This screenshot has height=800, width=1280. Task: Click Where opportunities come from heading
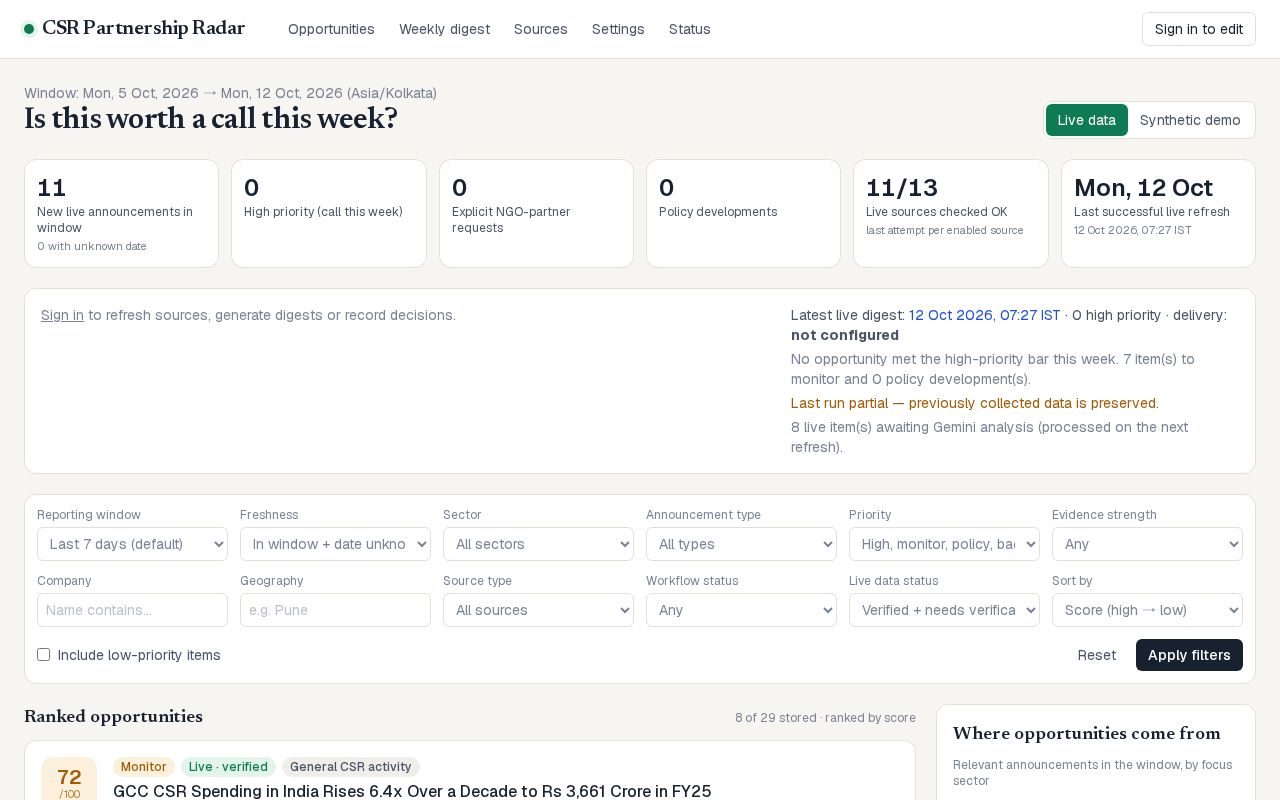[1087, 734]
